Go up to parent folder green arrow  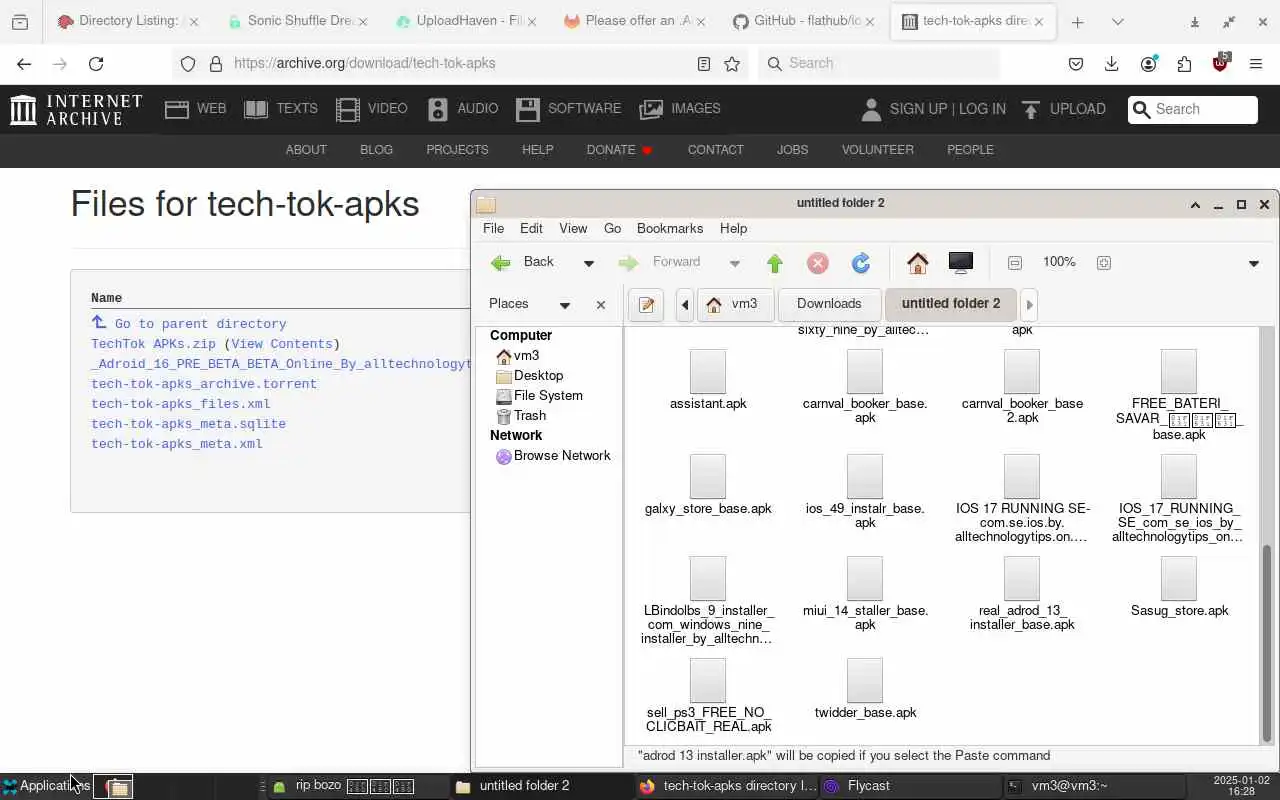click(x=775, y=263)
